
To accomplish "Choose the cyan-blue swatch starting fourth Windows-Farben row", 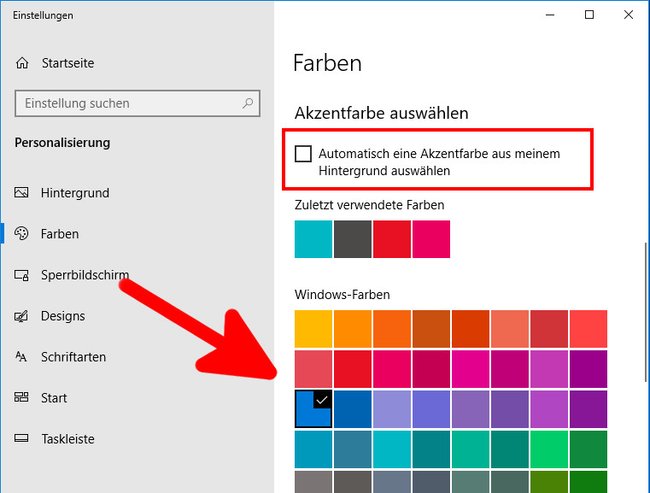I will (313, 449).
